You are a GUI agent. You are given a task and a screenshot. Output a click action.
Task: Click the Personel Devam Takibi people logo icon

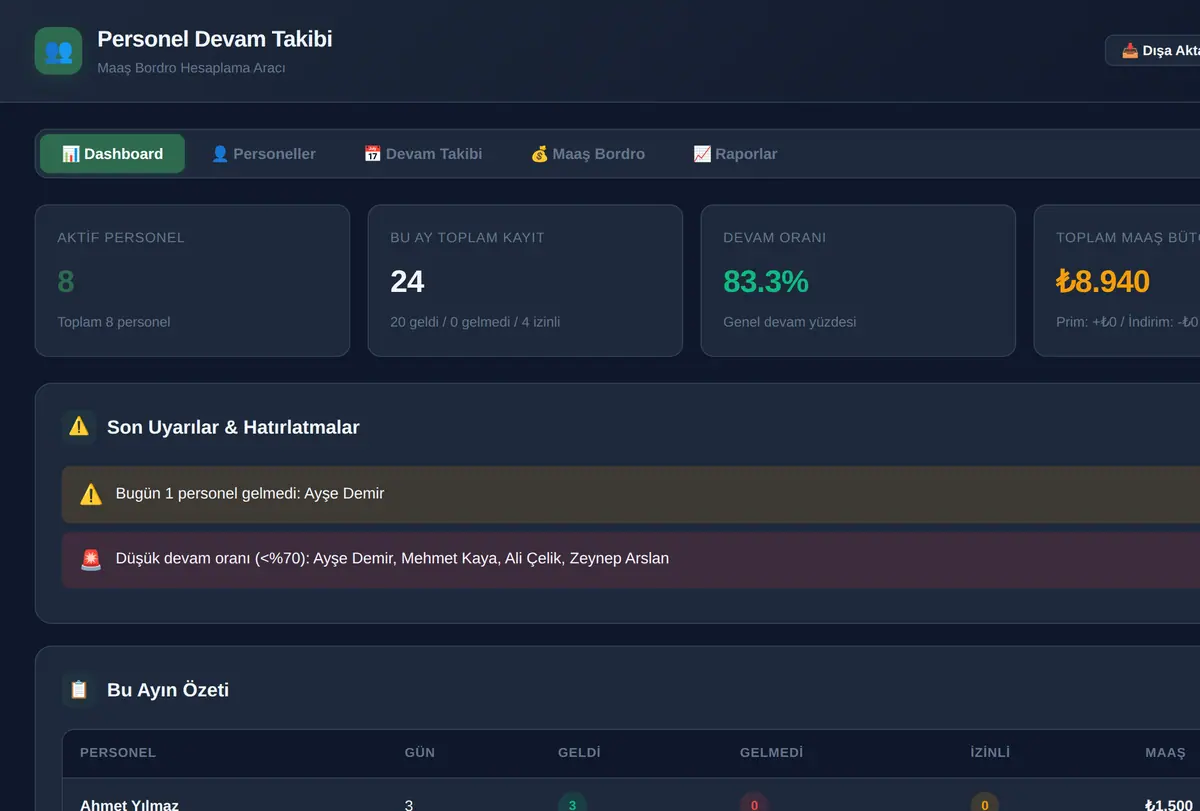58,51
